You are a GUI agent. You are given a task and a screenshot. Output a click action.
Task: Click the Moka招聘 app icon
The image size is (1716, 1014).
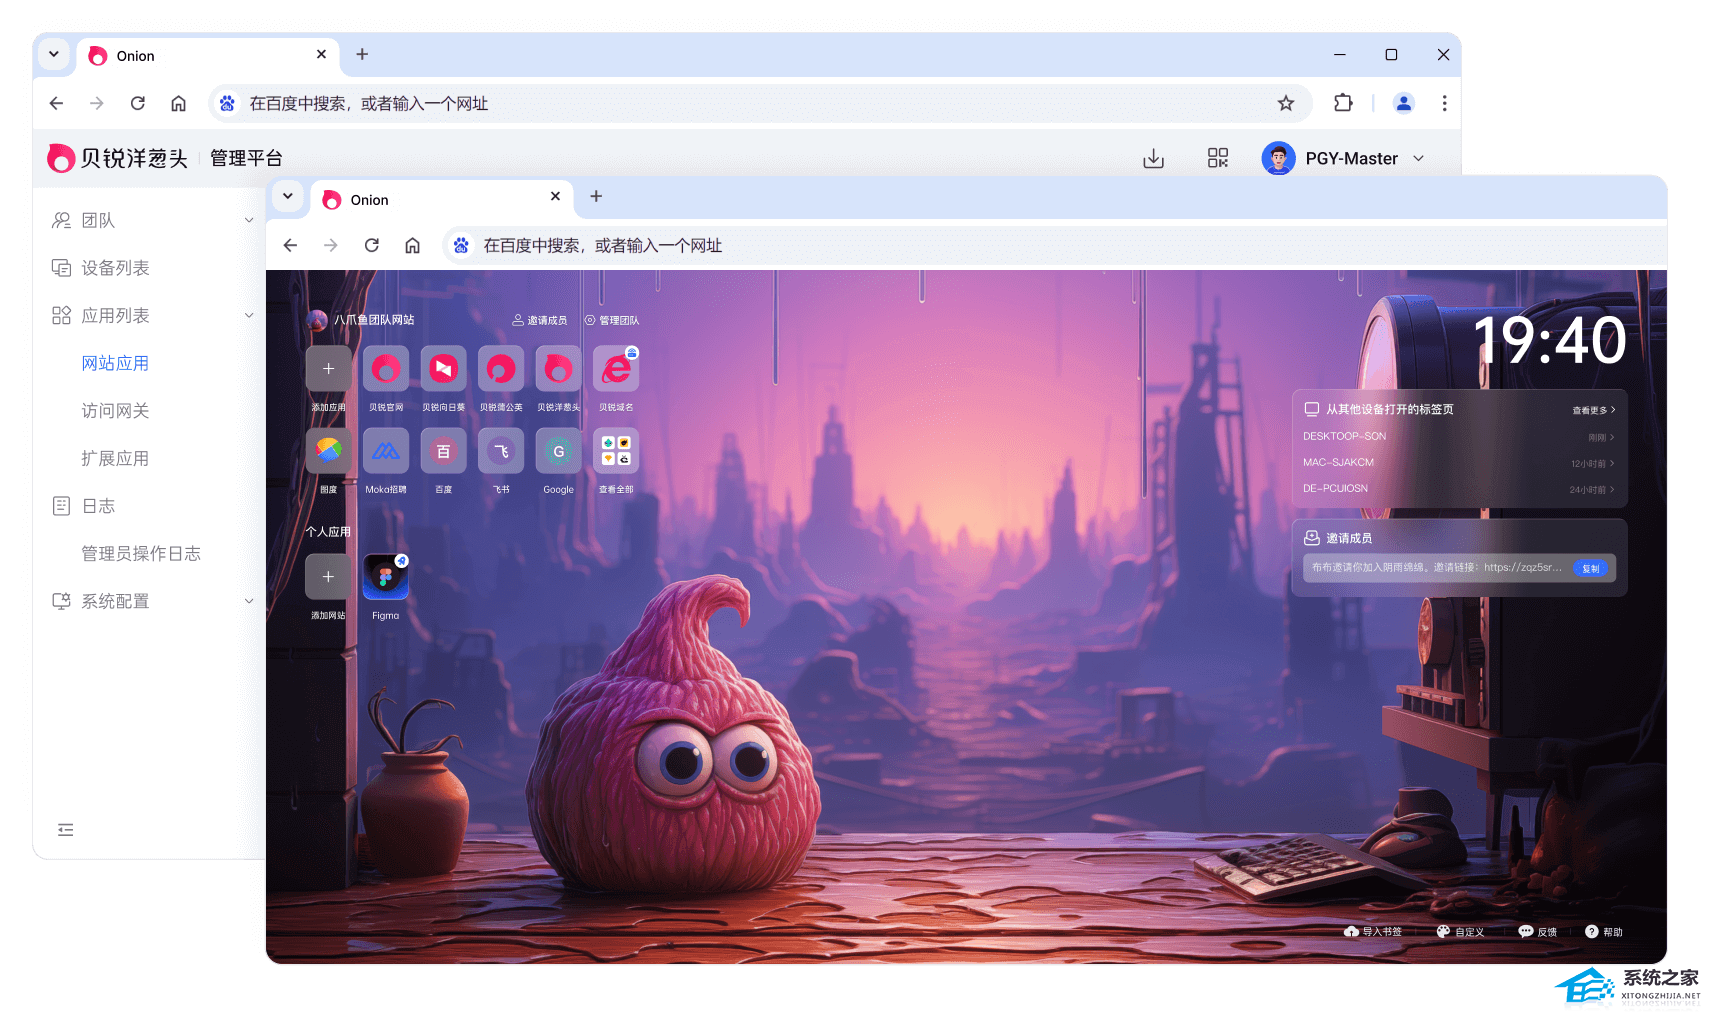[385, 452]
